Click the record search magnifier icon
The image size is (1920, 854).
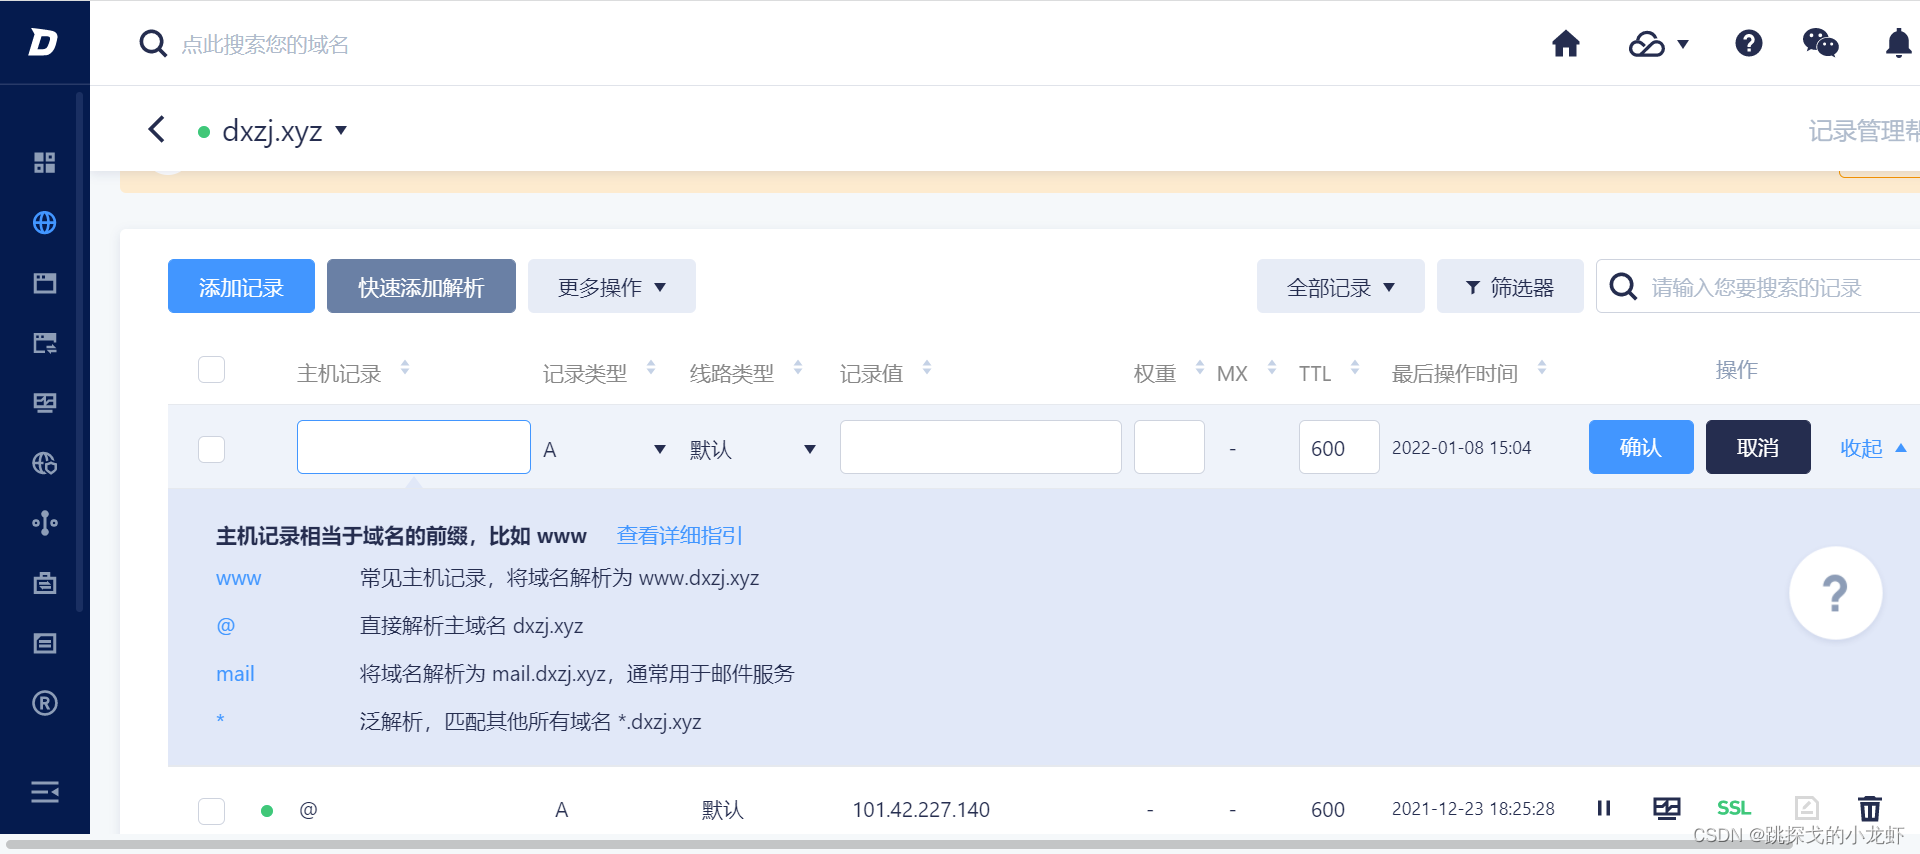[1623, 287]
